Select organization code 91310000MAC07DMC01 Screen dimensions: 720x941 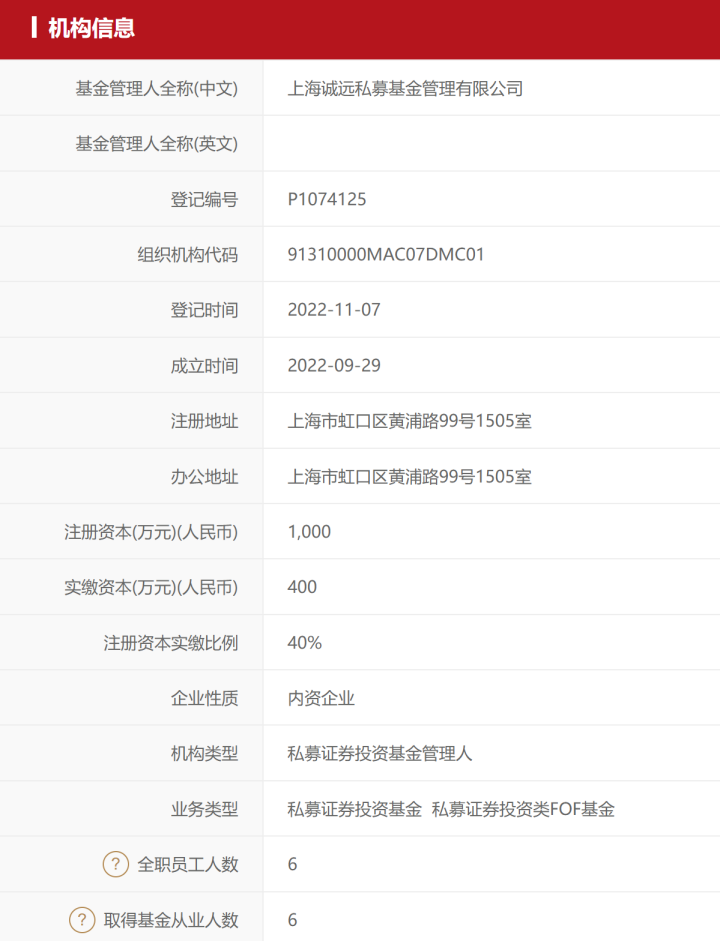click(x=386, y=254)
